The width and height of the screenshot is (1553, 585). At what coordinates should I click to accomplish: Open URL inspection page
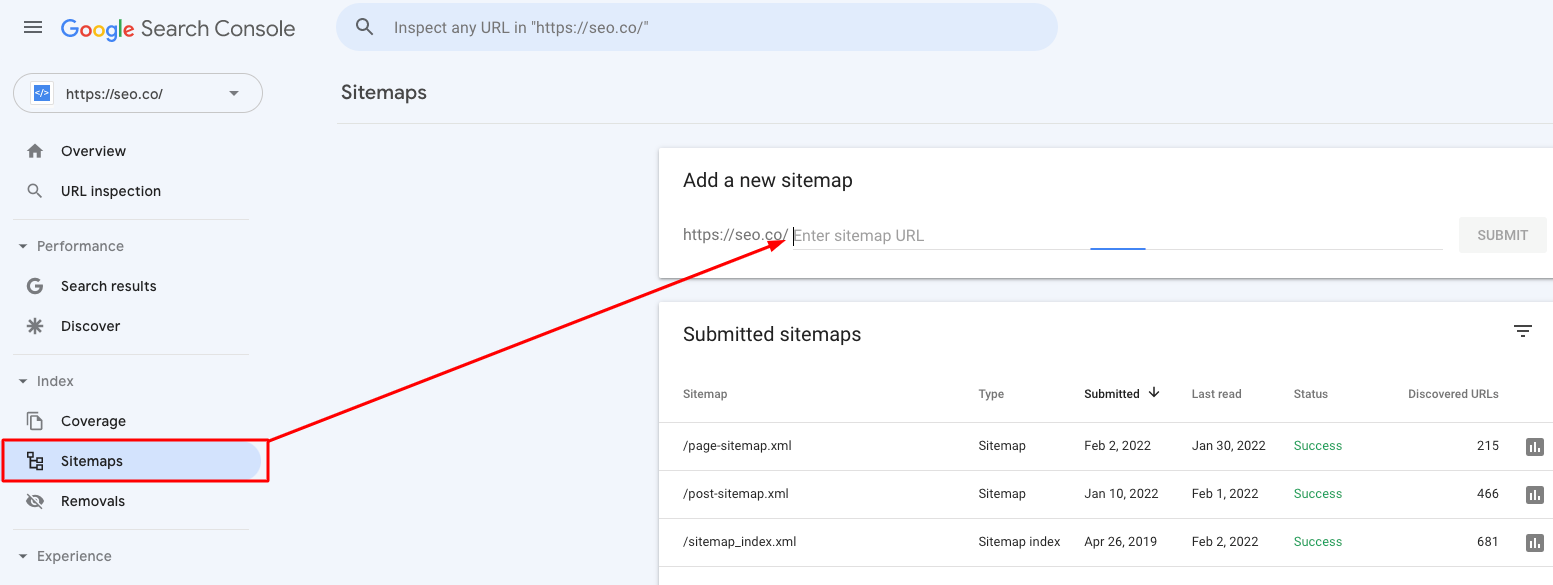pyautogui.click(x=110, y=191)
